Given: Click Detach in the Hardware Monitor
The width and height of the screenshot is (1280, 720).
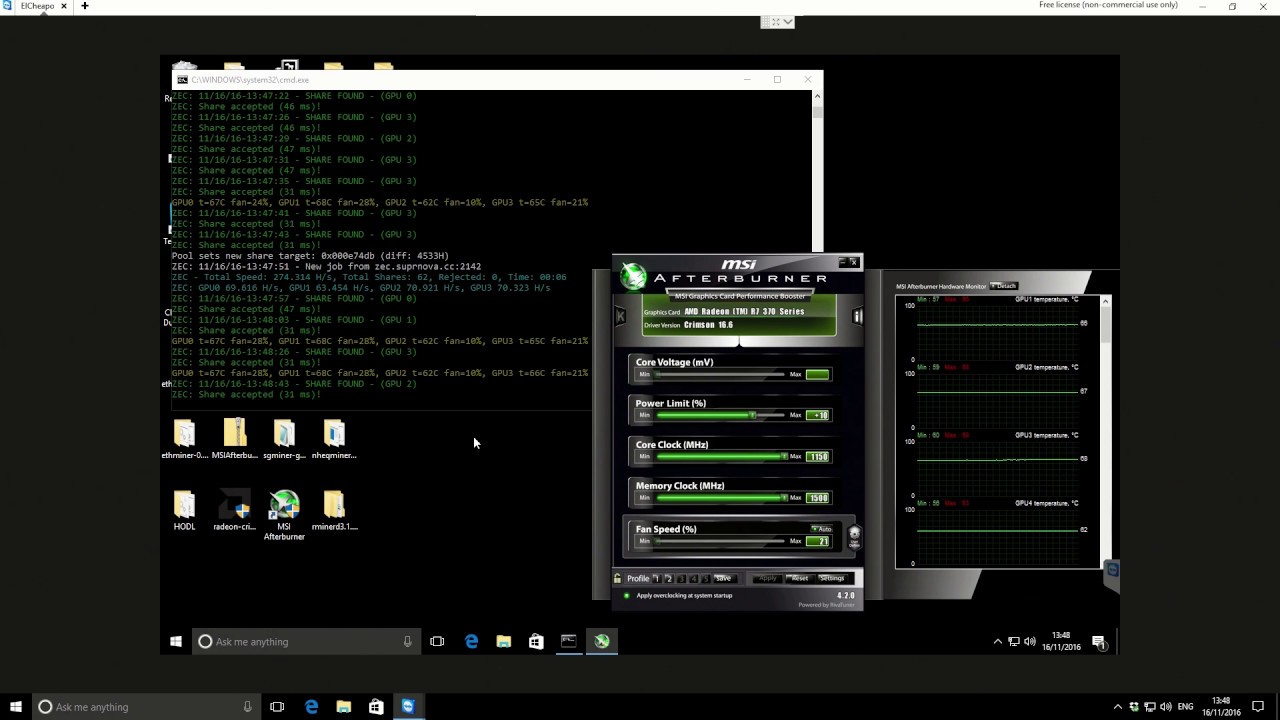Looking at the screenshot, I should (x=1004, y=286).
